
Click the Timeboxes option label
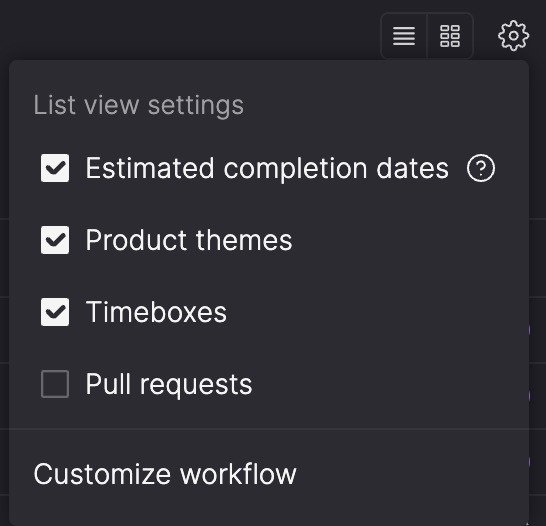(x=156, y=312)
